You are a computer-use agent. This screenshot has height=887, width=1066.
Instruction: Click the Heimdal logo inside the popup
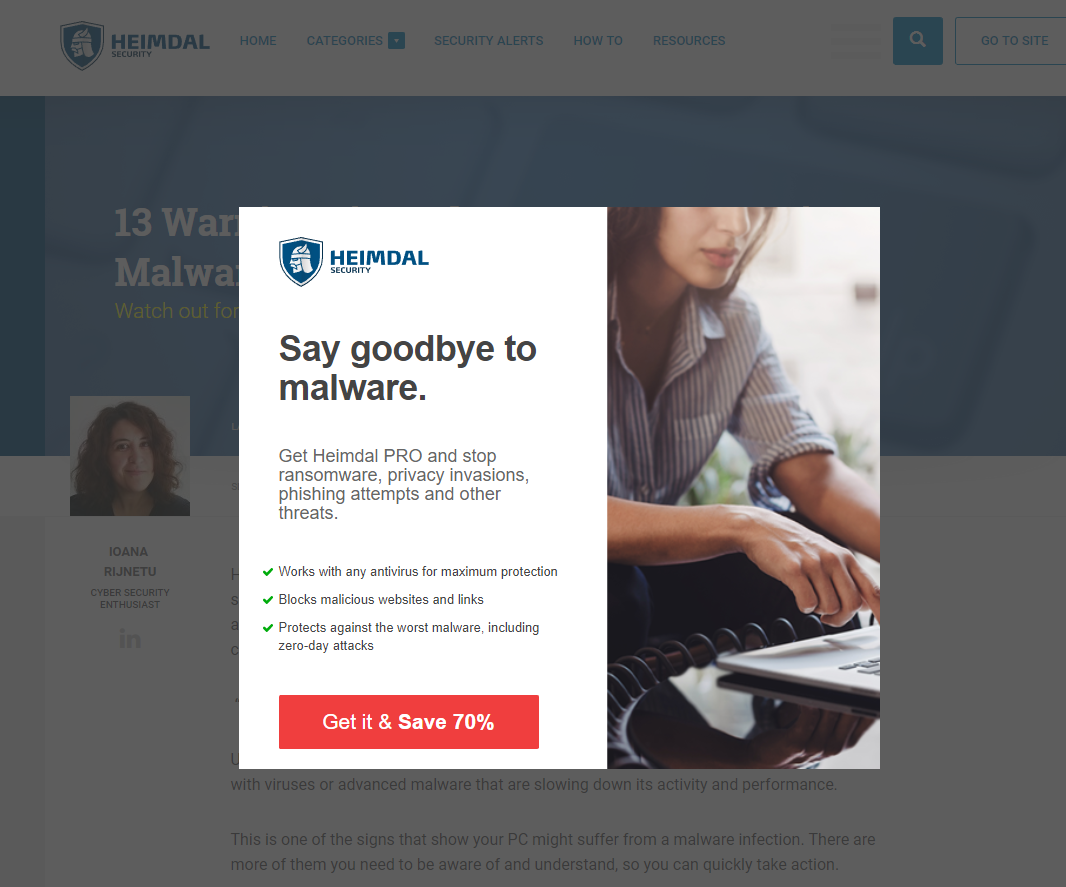click(x=354, y=261)
